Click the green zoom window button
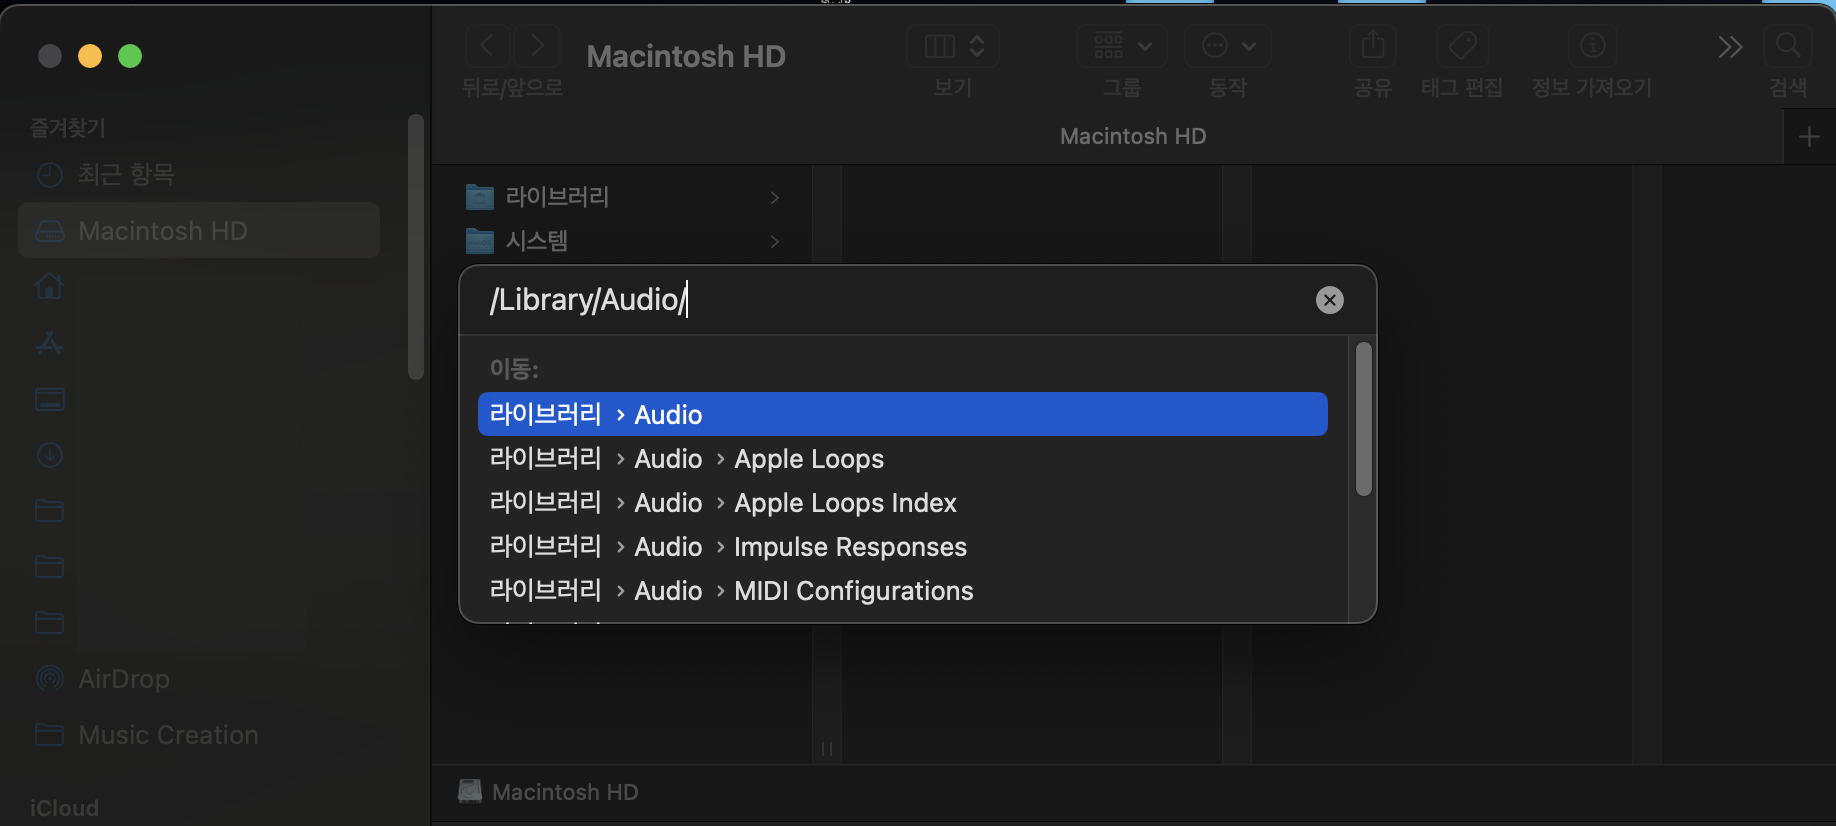The image size is (1836, 826). [130, 56]
